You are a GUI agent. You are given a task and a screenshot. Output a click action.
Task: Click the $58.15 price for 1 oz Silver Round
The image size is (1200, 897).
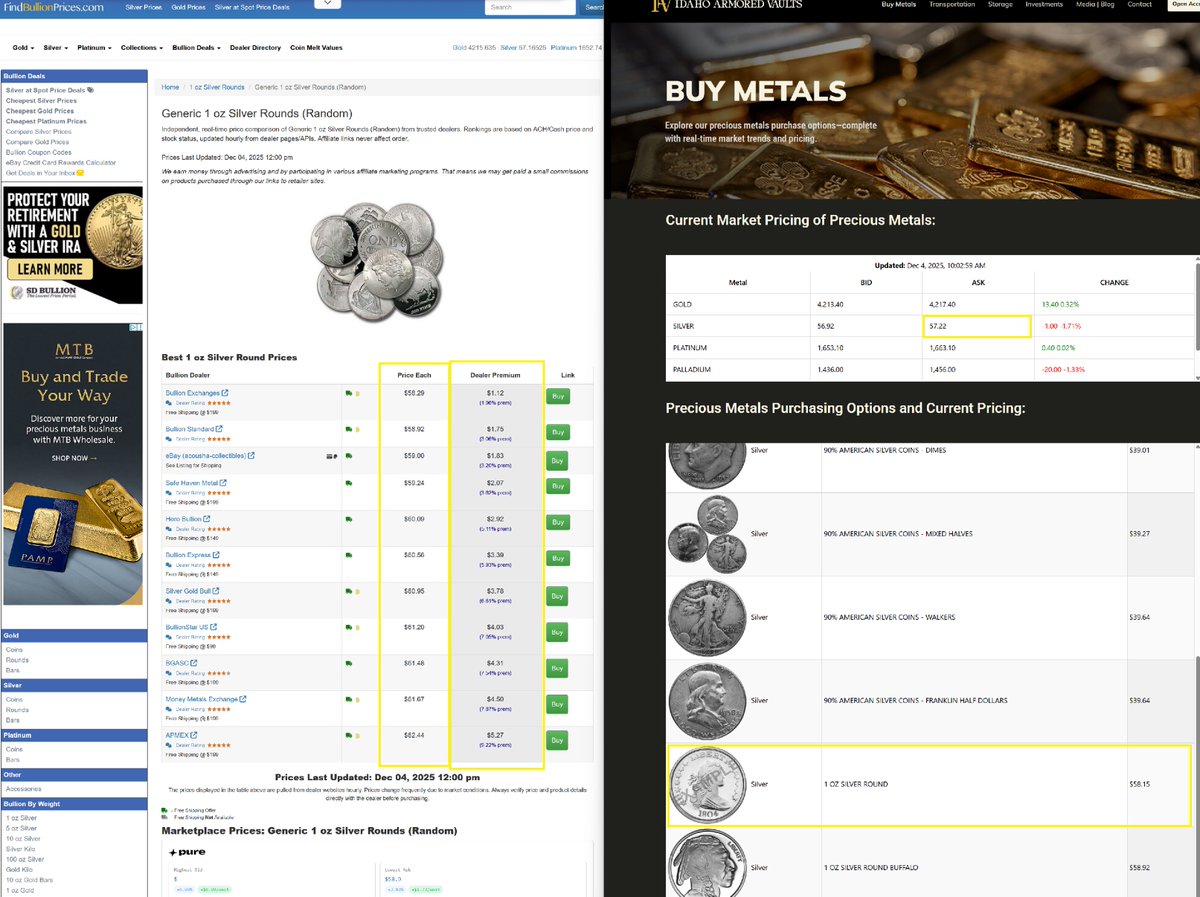[x=1139, y=784]
